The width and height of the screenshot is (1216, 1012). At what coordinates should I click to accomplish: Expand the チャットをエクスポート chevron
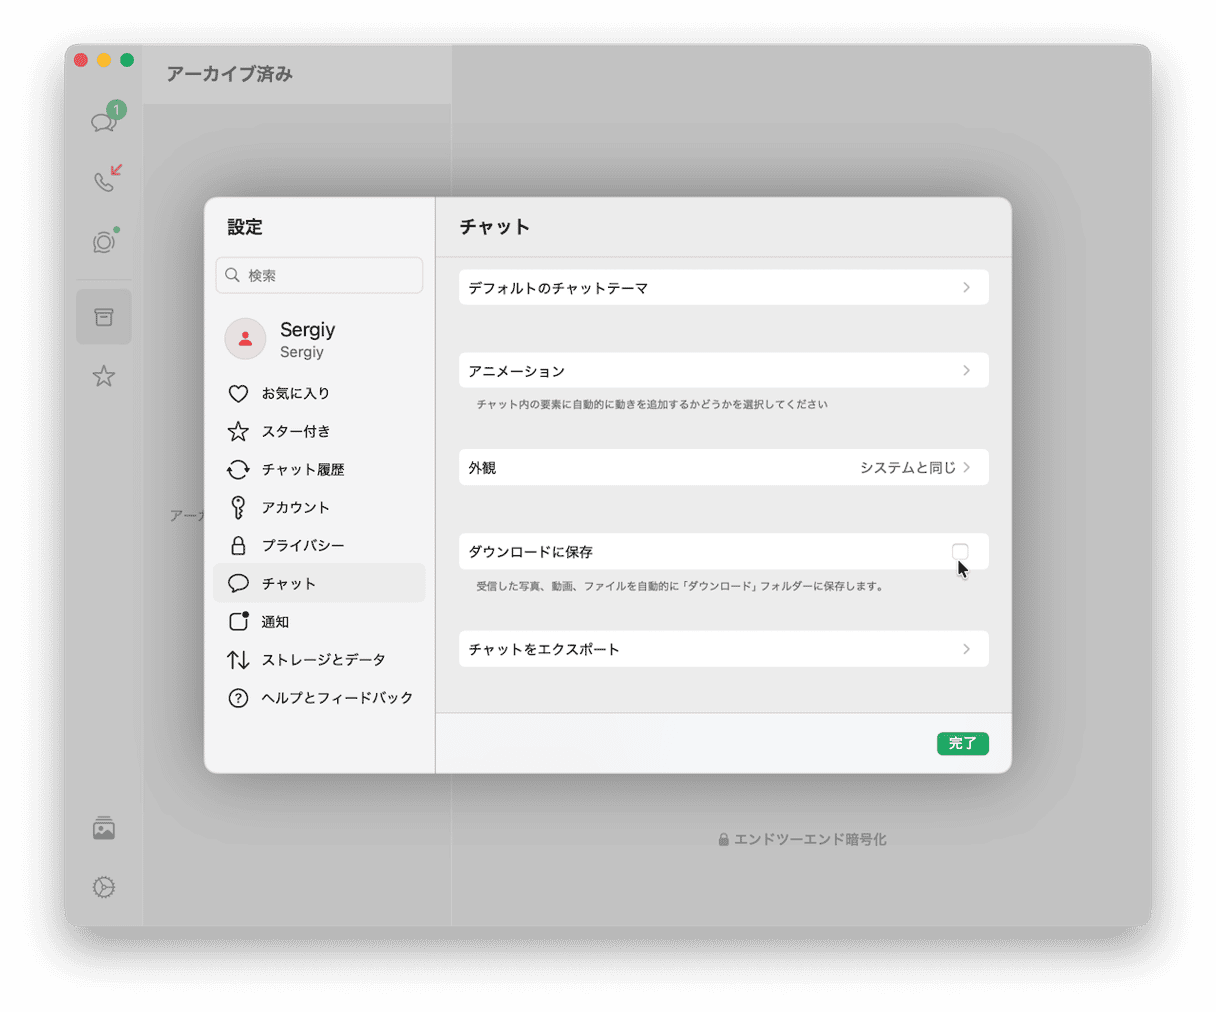pos(966,648)
